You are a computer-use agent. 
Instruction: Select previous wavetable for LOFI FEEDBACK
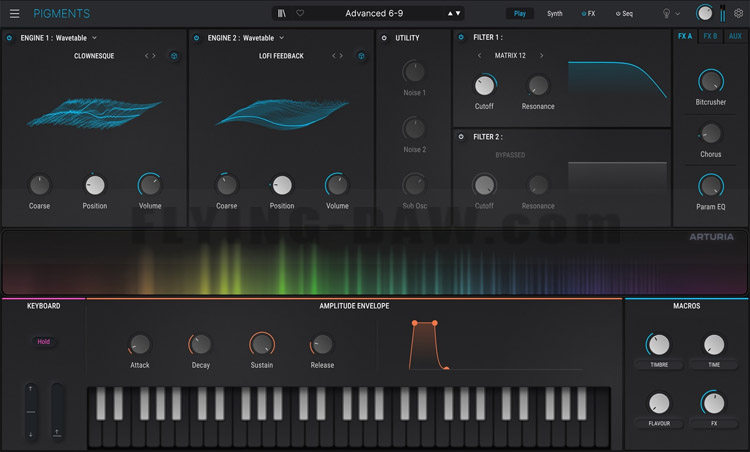334,56
